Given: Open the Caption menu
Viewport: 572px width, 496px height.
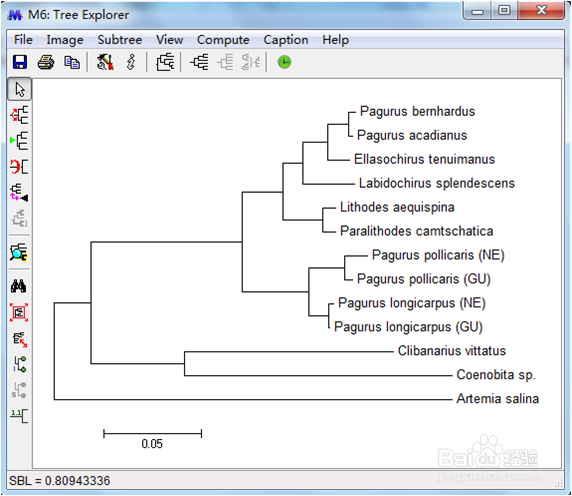Looking at the screenshot, I should (286, 40).
